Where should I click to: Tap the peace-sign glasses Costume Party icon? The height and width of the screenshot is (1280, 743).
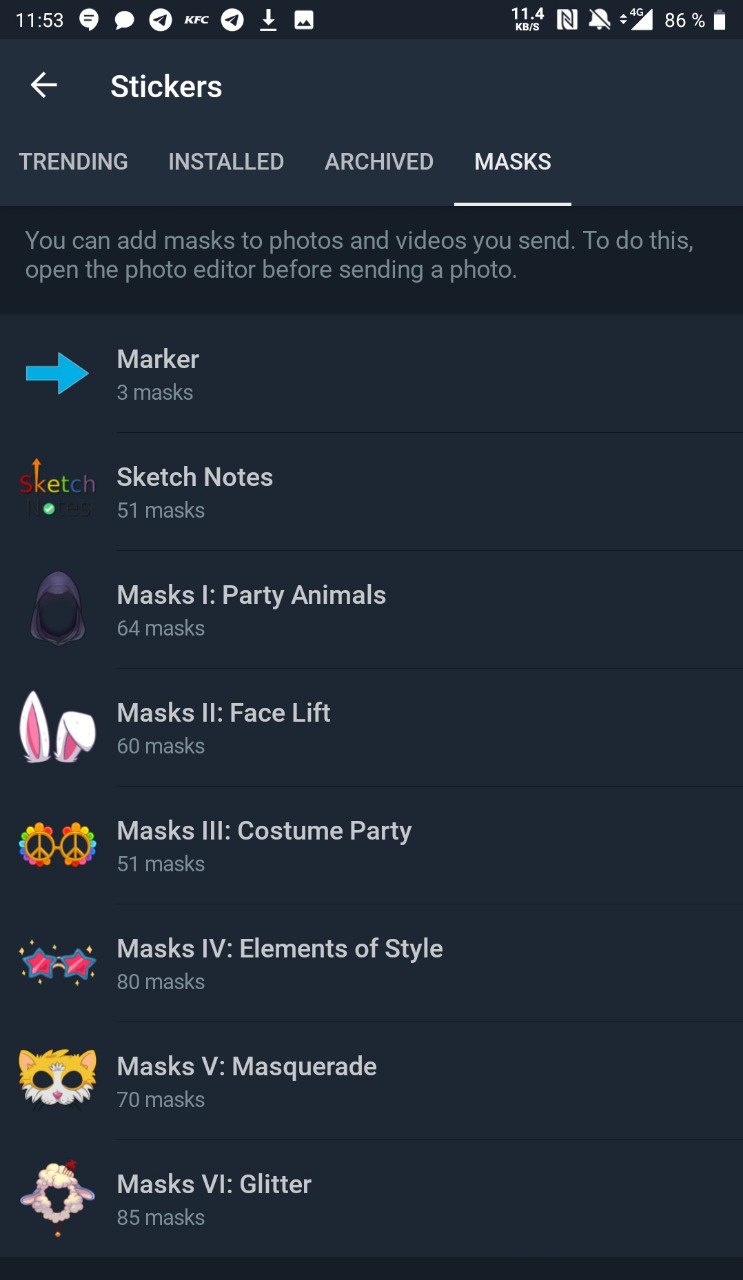click(x=57, y=845)
